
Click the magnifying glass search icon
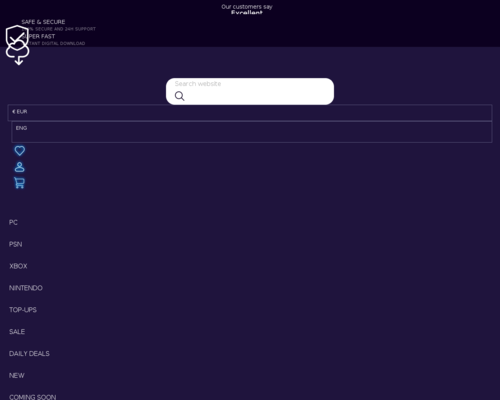tap(179, 96)
